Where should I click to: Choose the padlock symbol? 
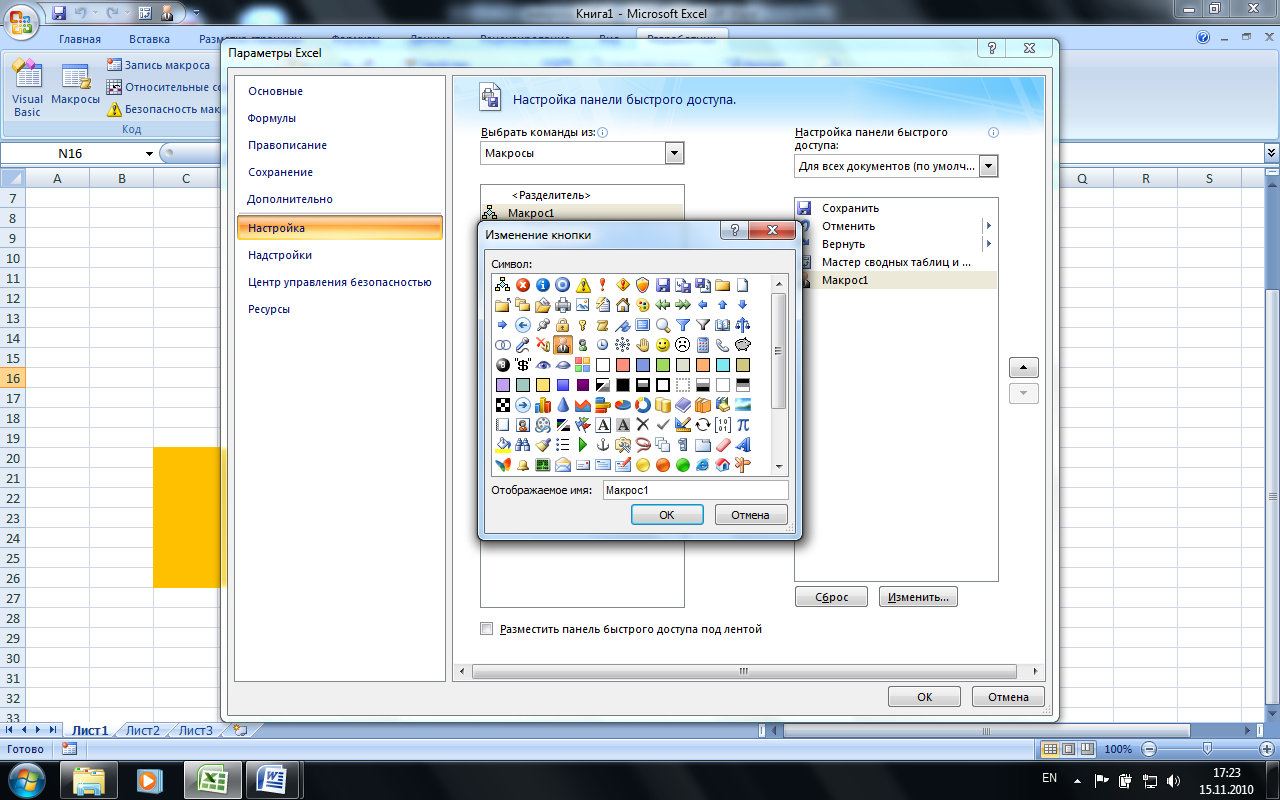pos(562,325)
